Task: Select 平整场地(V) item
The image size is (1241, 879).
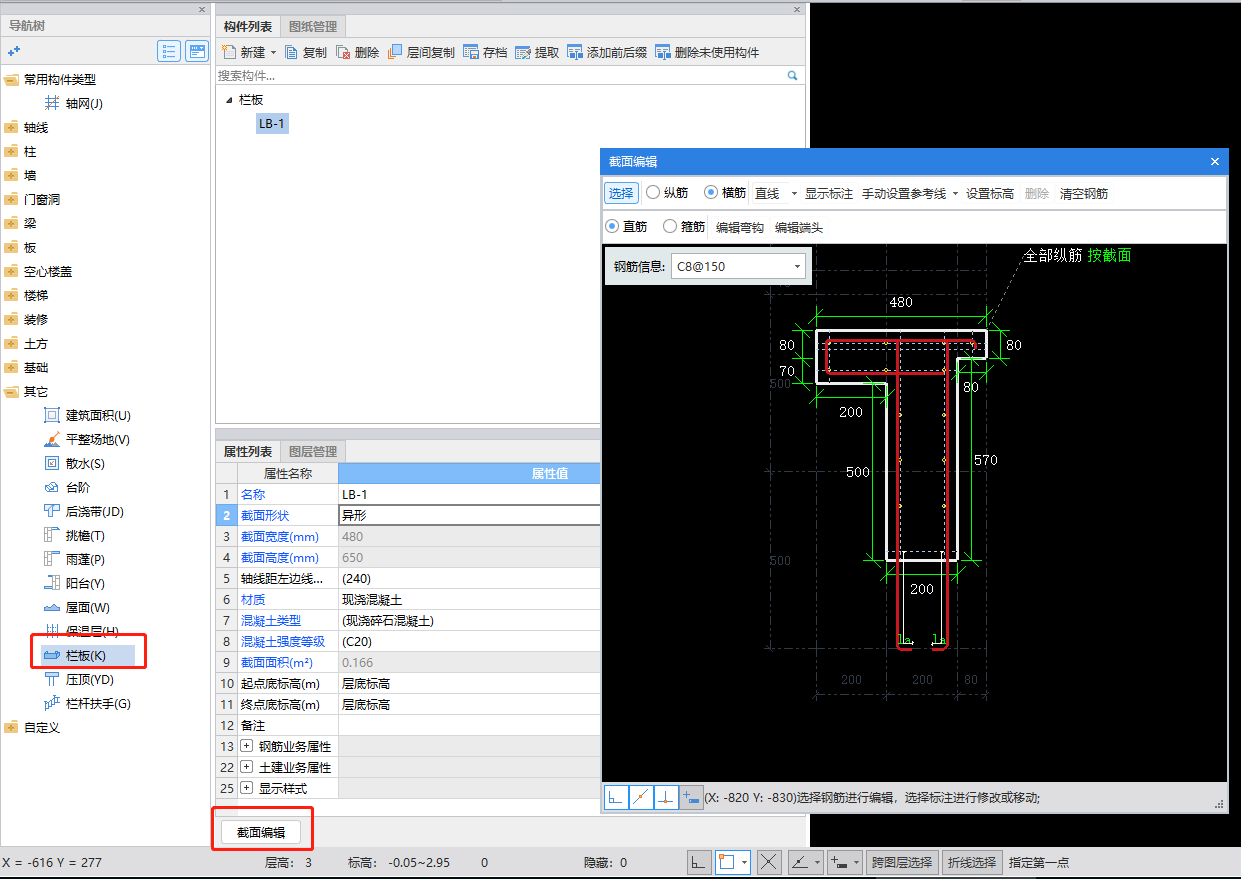Action: [x=87, y=439]
